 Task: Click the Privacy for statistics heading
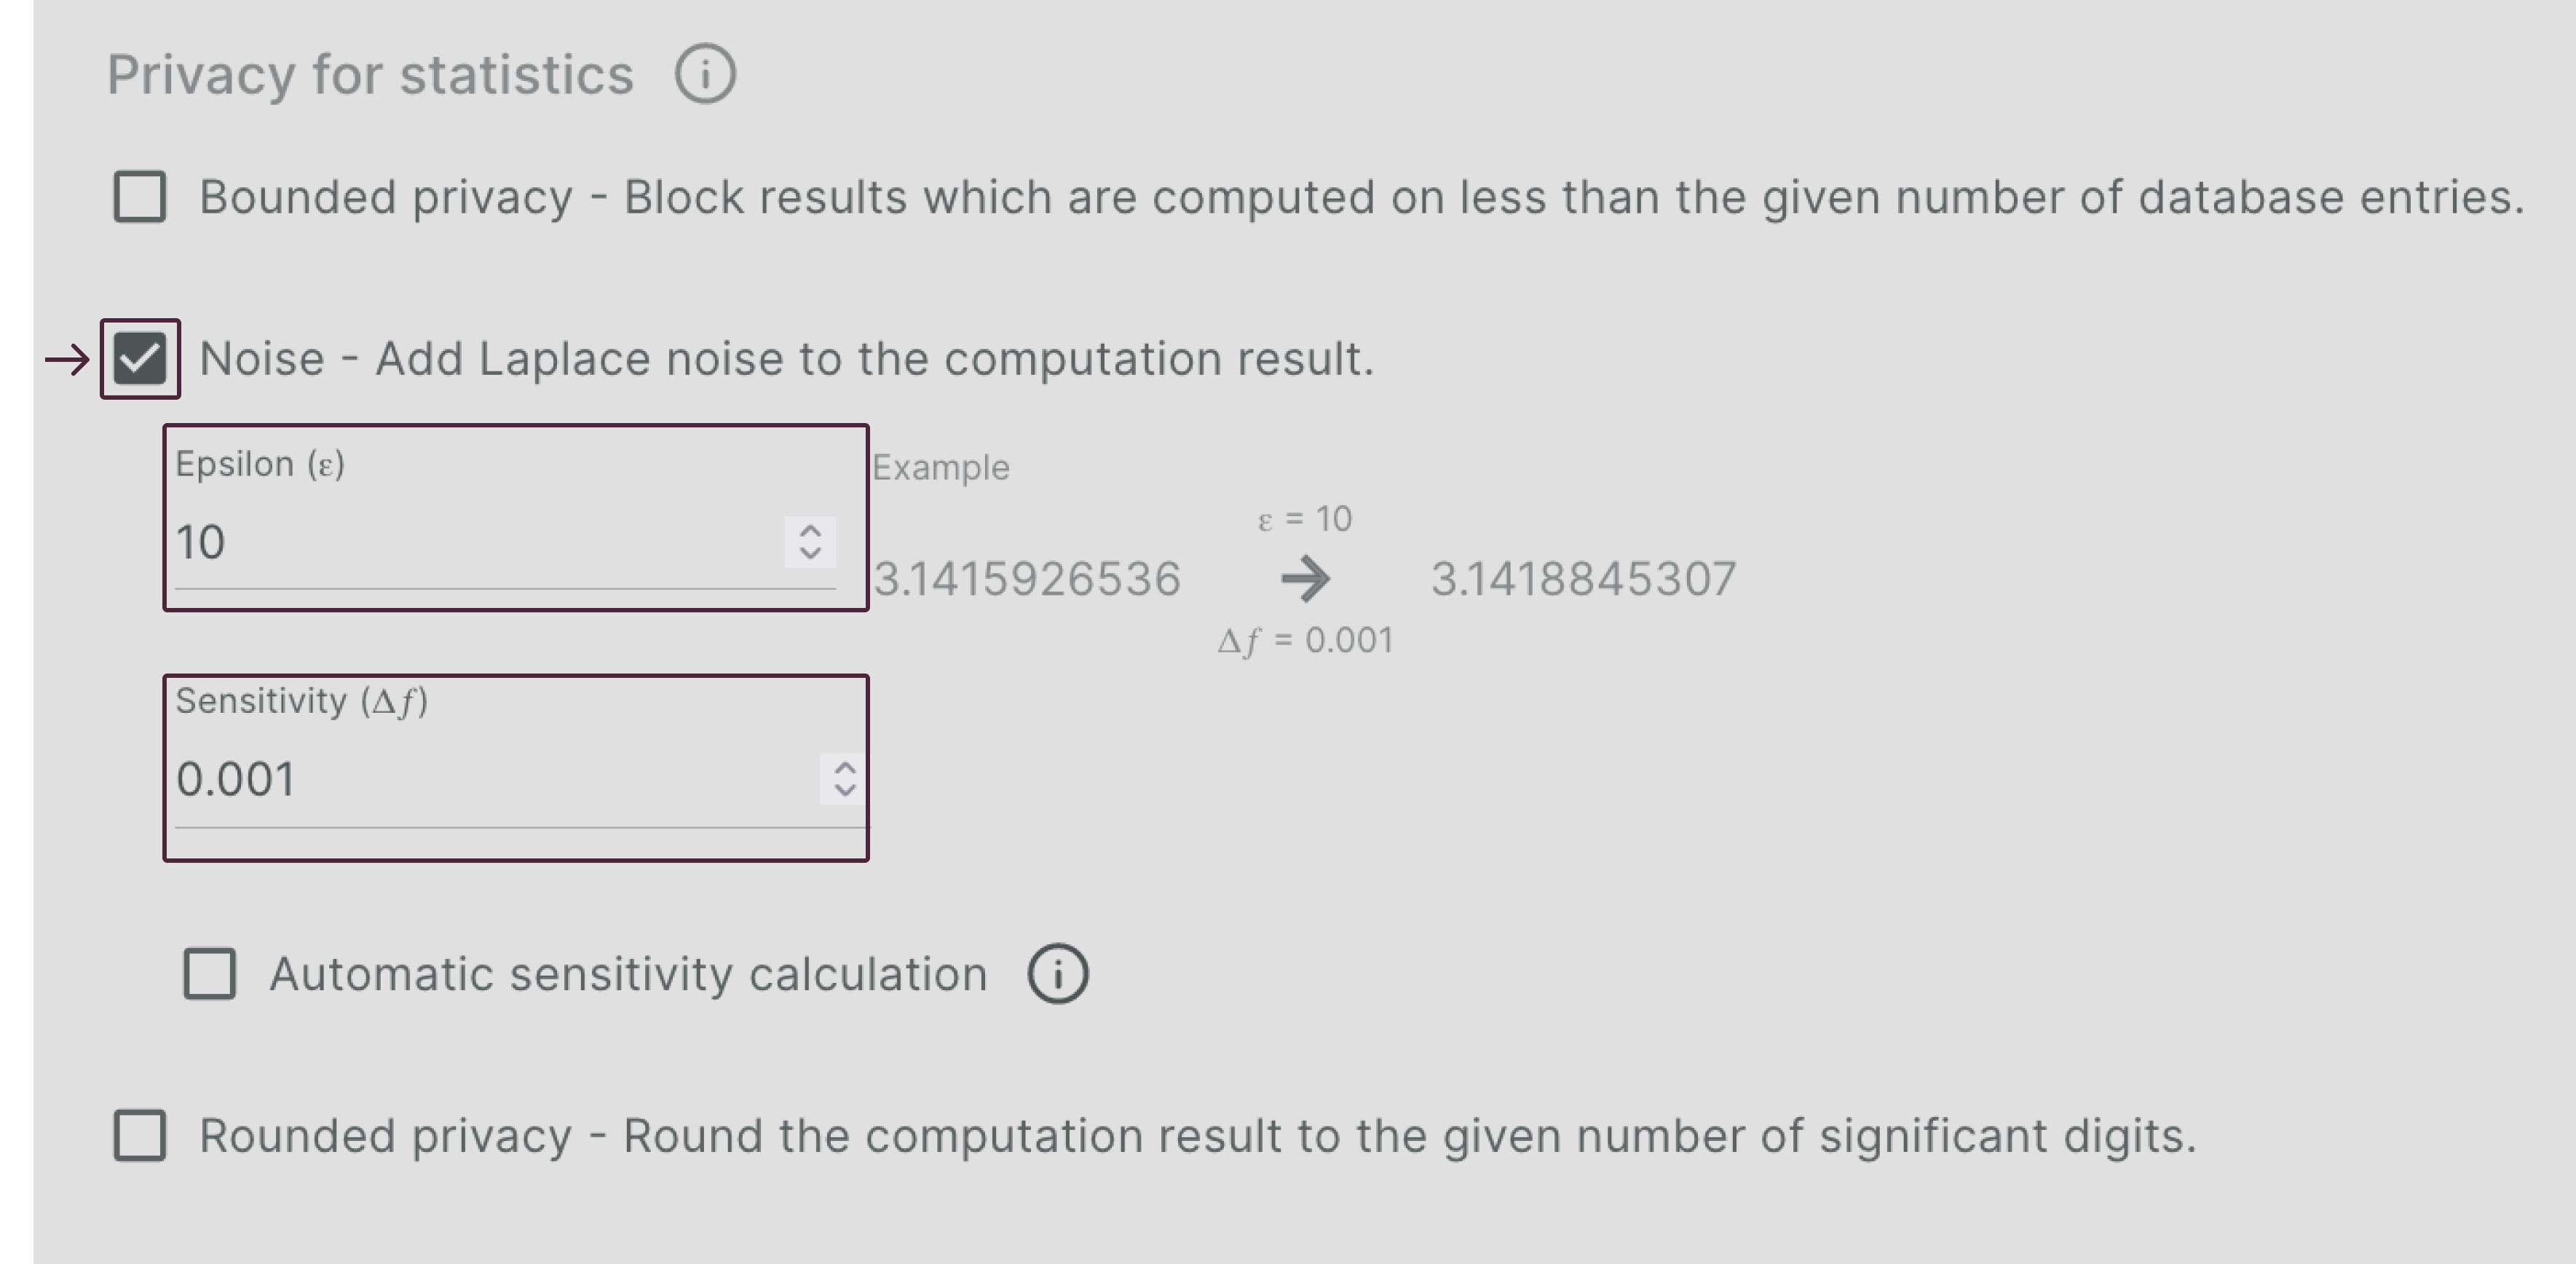[370, 75]
